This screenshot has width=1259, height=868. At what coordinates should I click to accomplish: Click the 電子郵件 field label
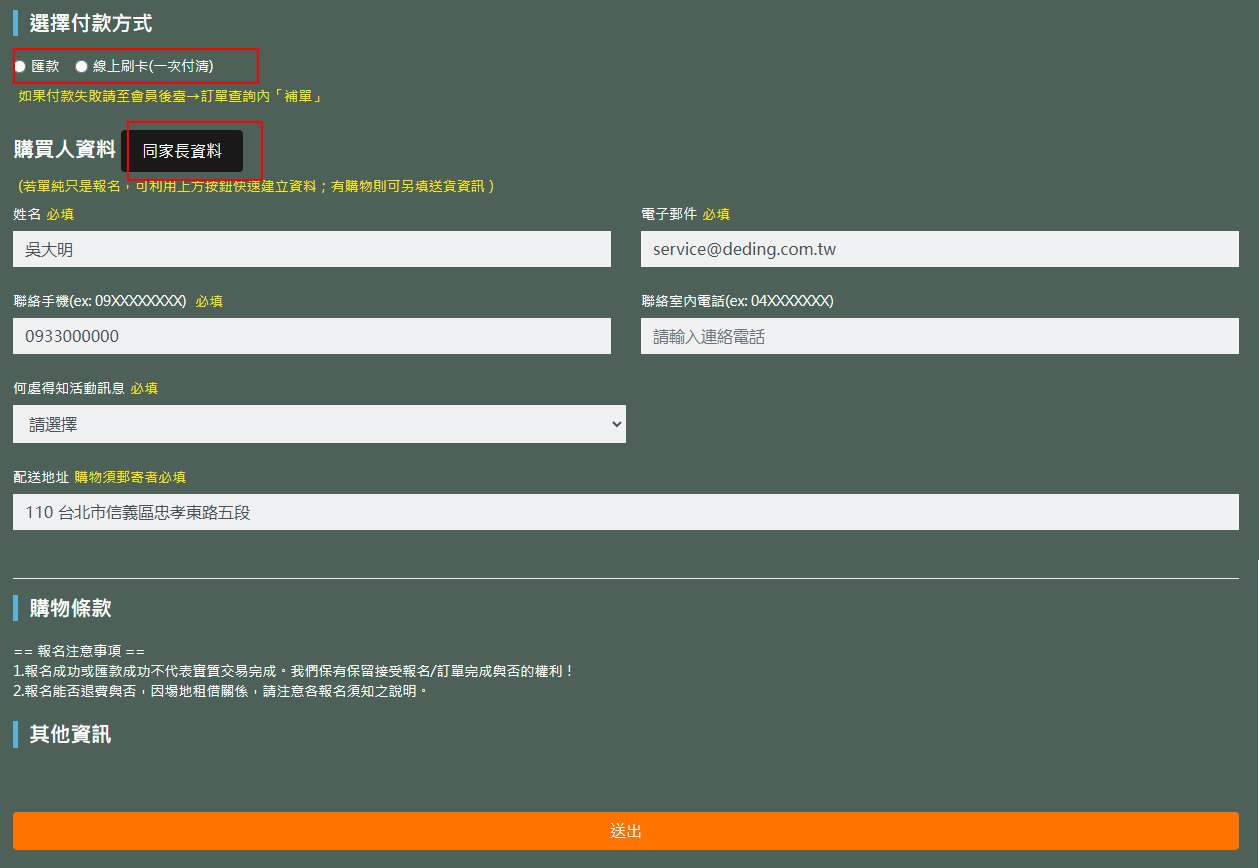click(x=668, y=214)
